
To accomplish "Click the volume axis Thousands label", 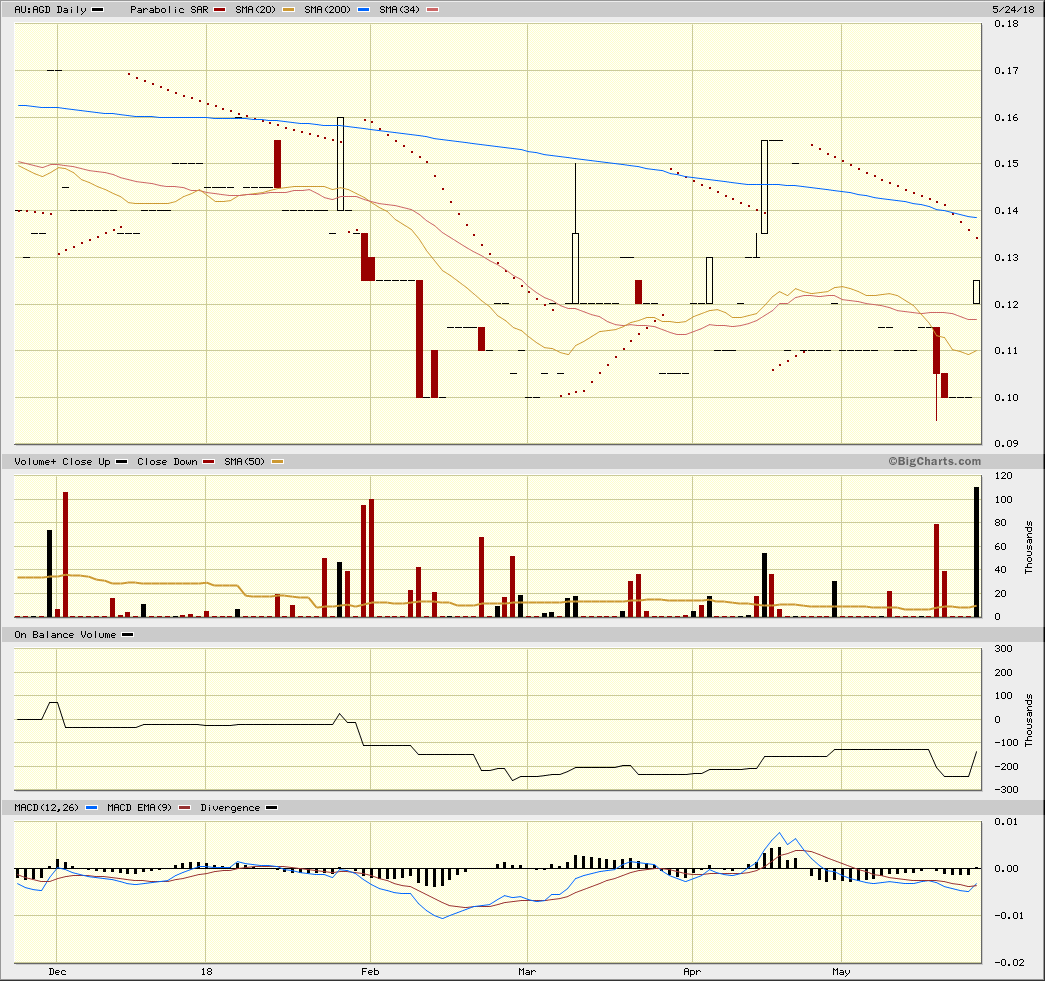I will tap(1029, 547).
